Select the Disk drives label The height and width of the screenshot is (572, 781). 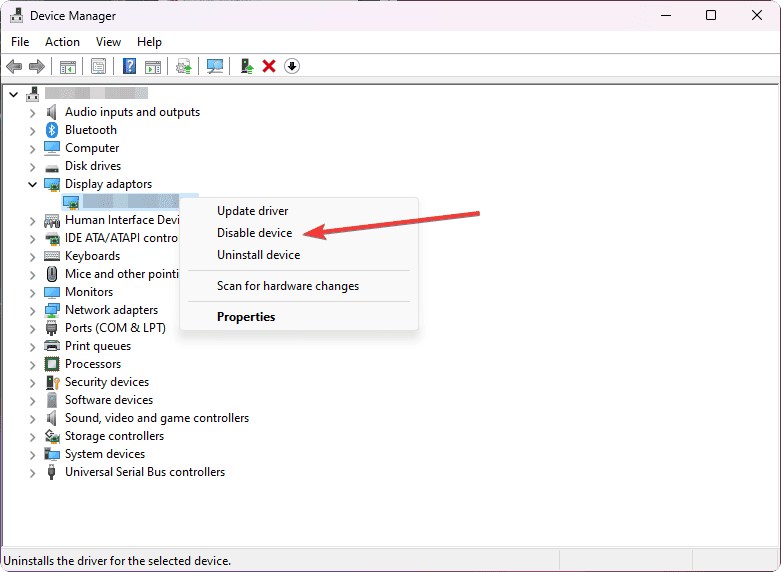pyautogui.click(x=93, y=166)
